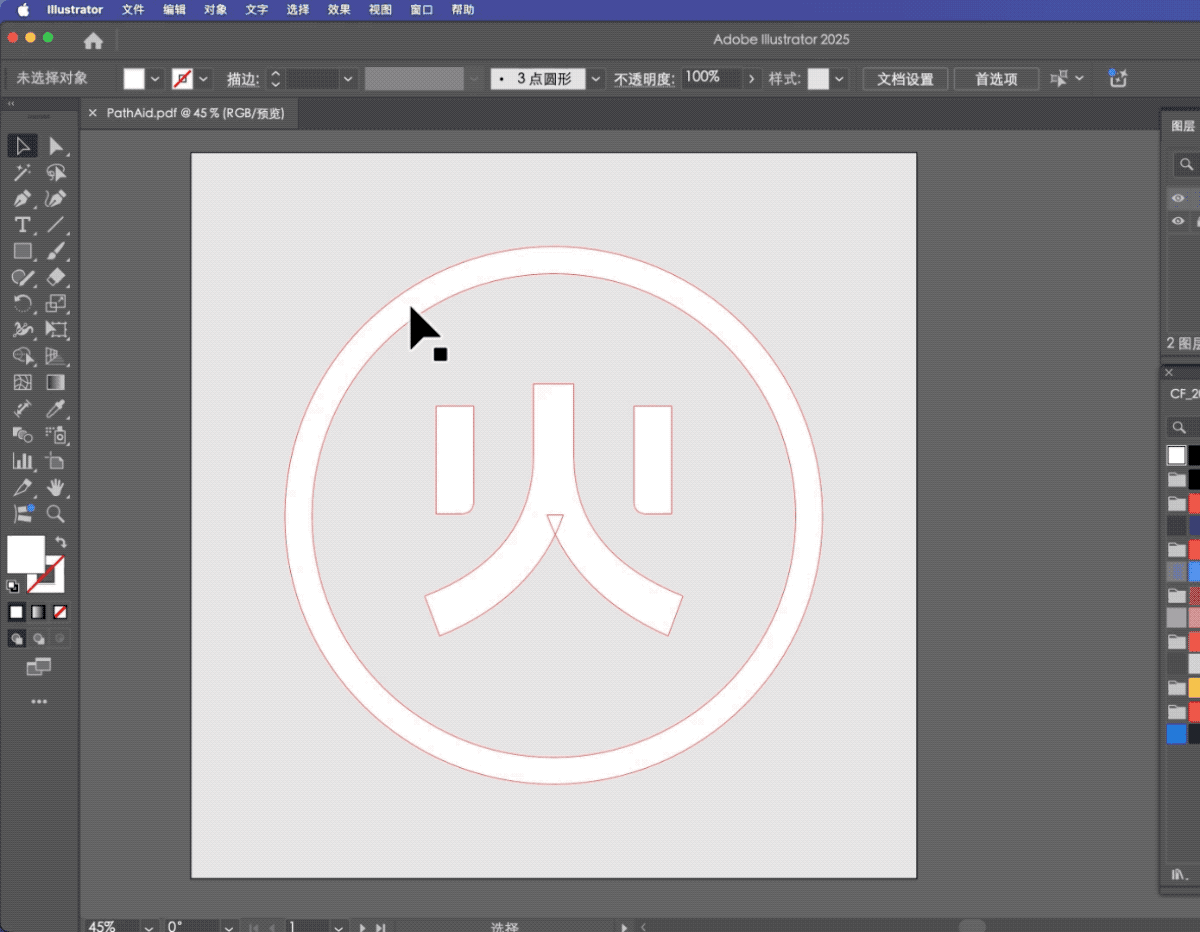
Task: Select the Shape Builder tool
Action: [x=22, y=356]
